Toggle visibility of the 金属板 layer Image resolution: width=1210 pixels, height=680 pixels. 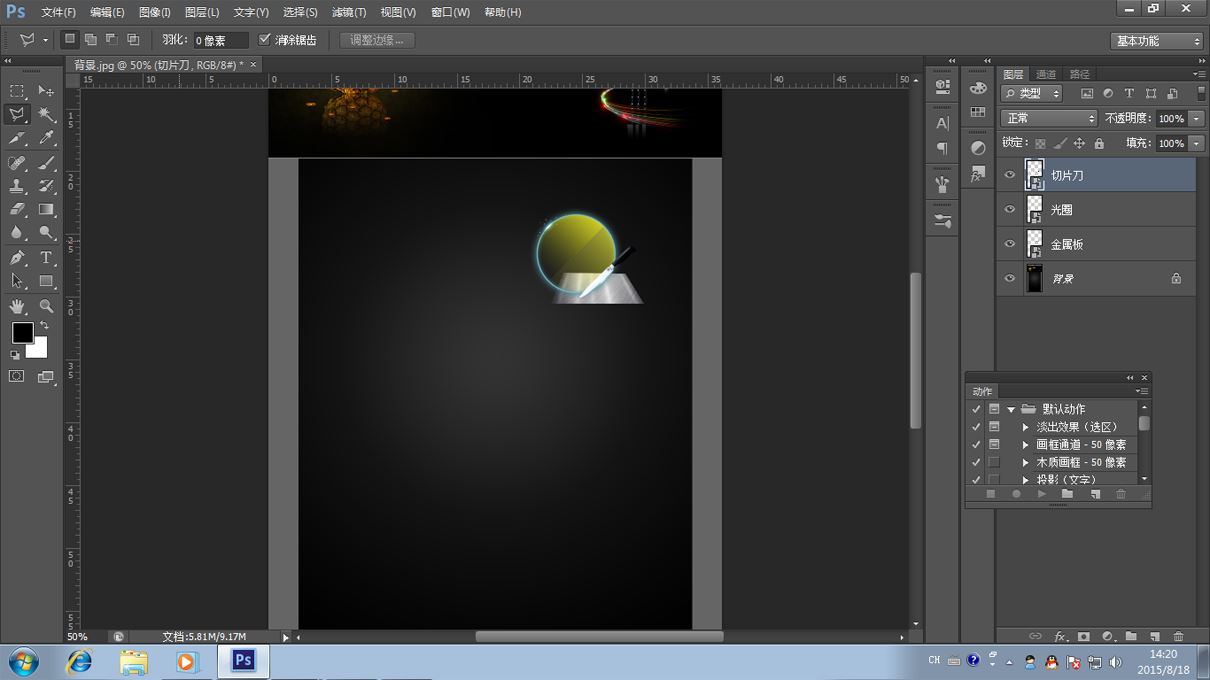pos(1009,244)
